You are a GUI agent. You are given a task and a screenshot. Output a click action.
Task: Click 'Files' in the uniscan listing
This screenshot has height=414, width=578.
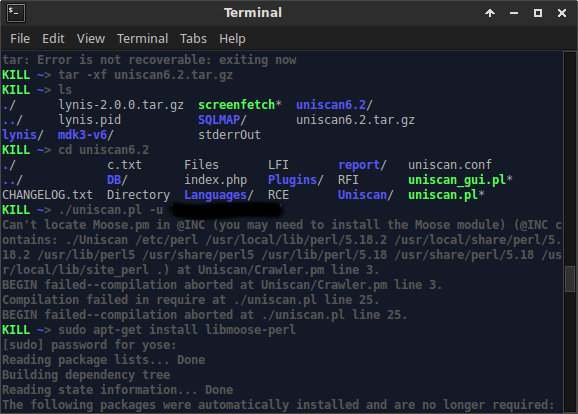201,165
